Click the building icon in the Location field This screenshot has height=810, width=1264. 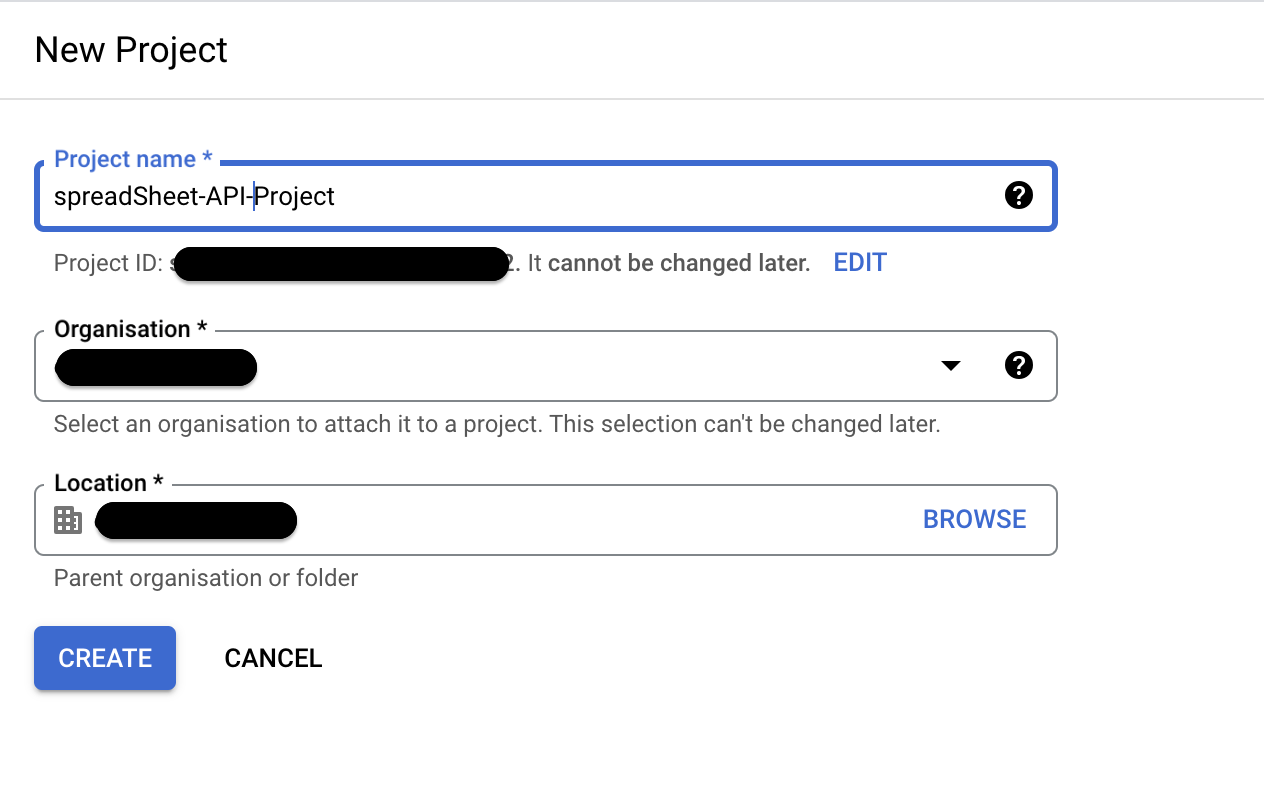67,519
